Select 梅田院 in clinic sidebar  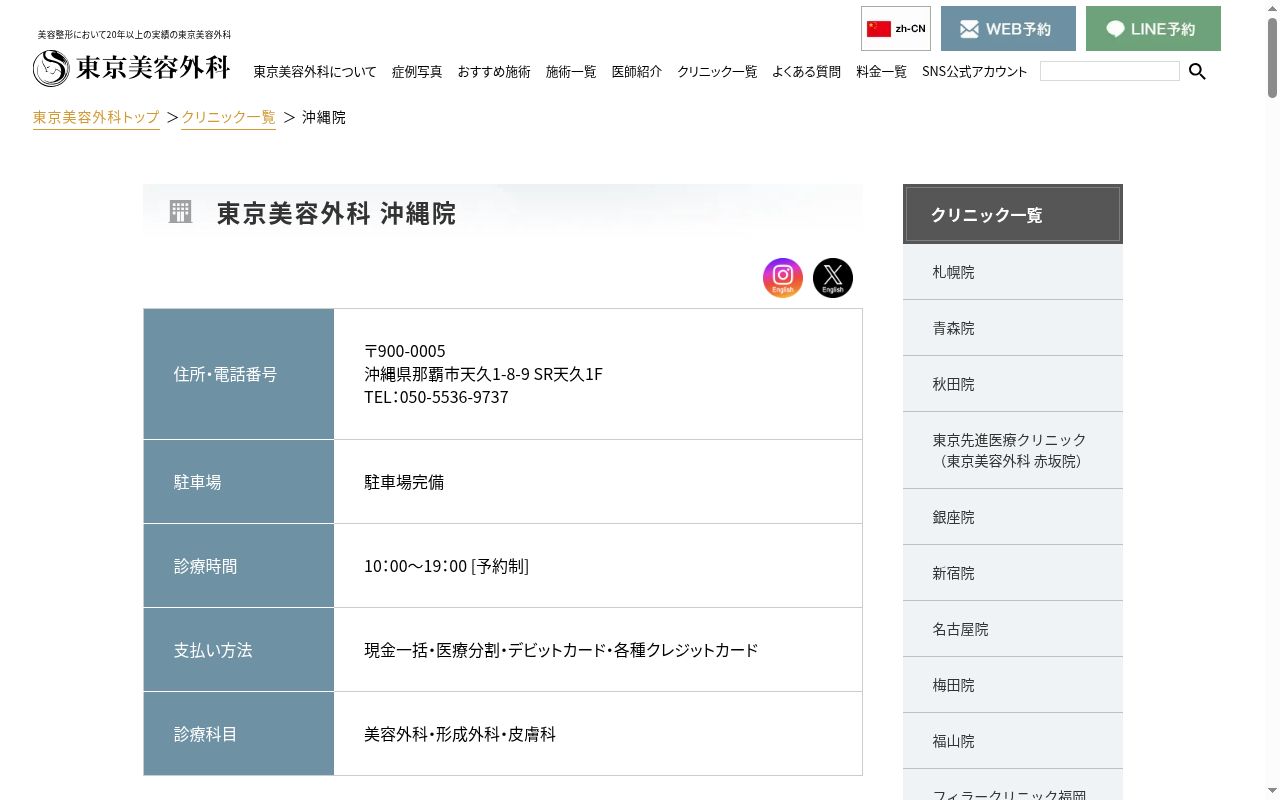click(x=1013, y=685)
